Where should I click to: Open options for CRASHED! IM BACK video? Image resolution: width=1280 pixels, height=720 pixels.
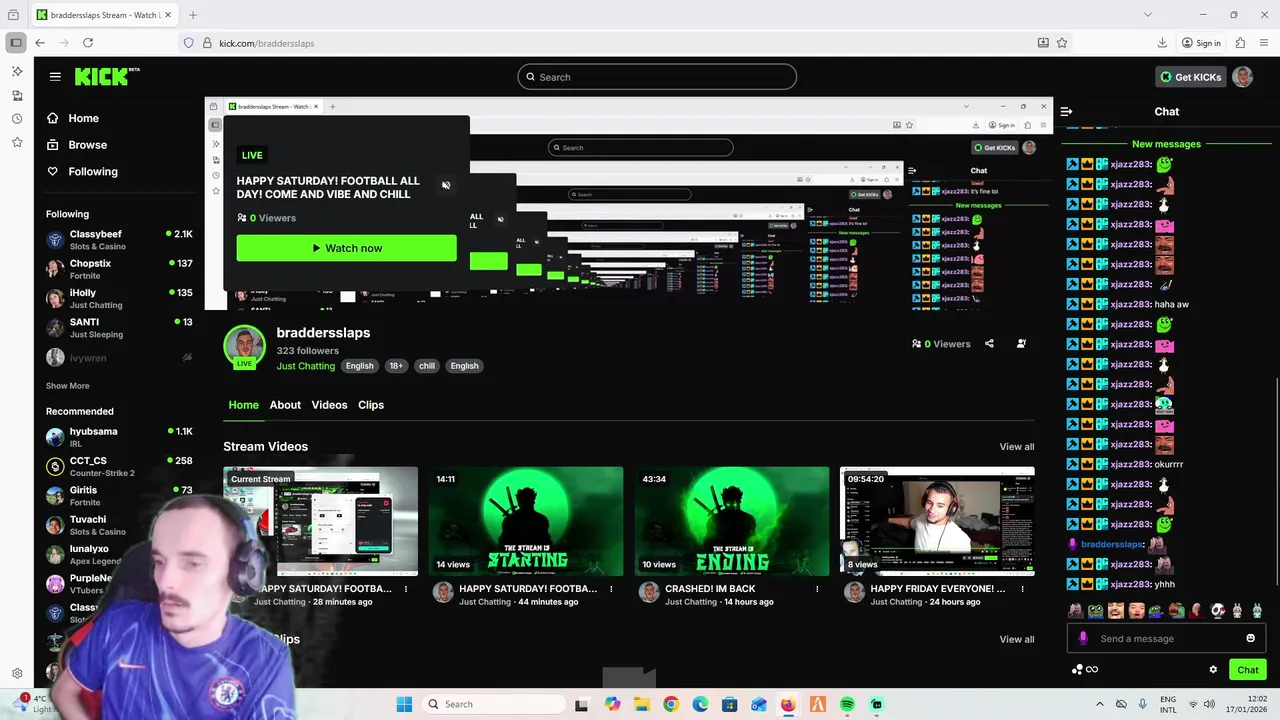(817, 589)
